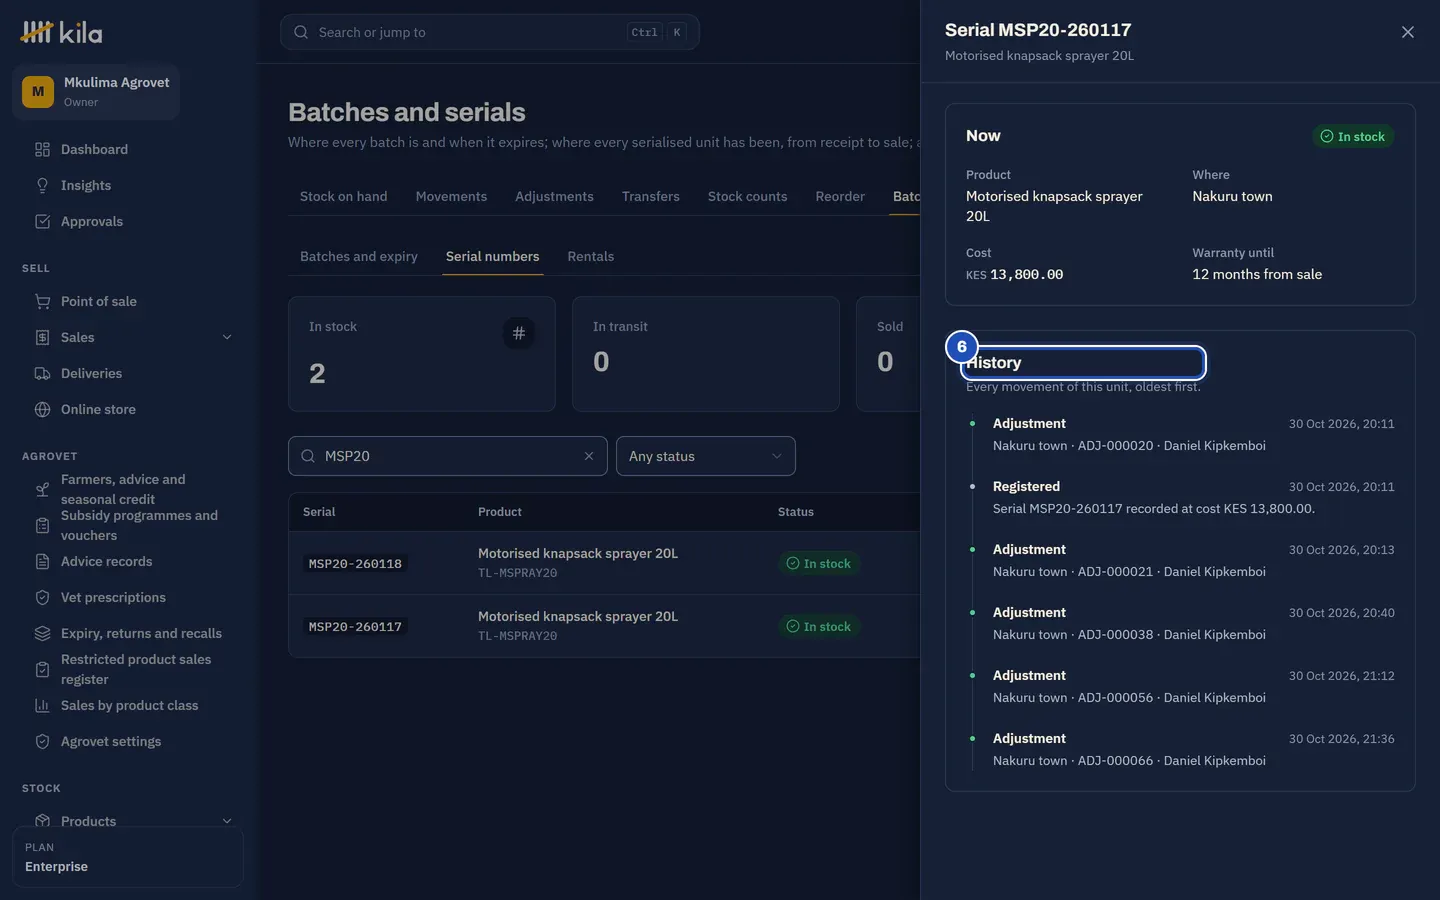This screenshot has width=1440, height=900.
Task: Click the Mkulima Agrovet account button
Action: click(x=96, y=92)
